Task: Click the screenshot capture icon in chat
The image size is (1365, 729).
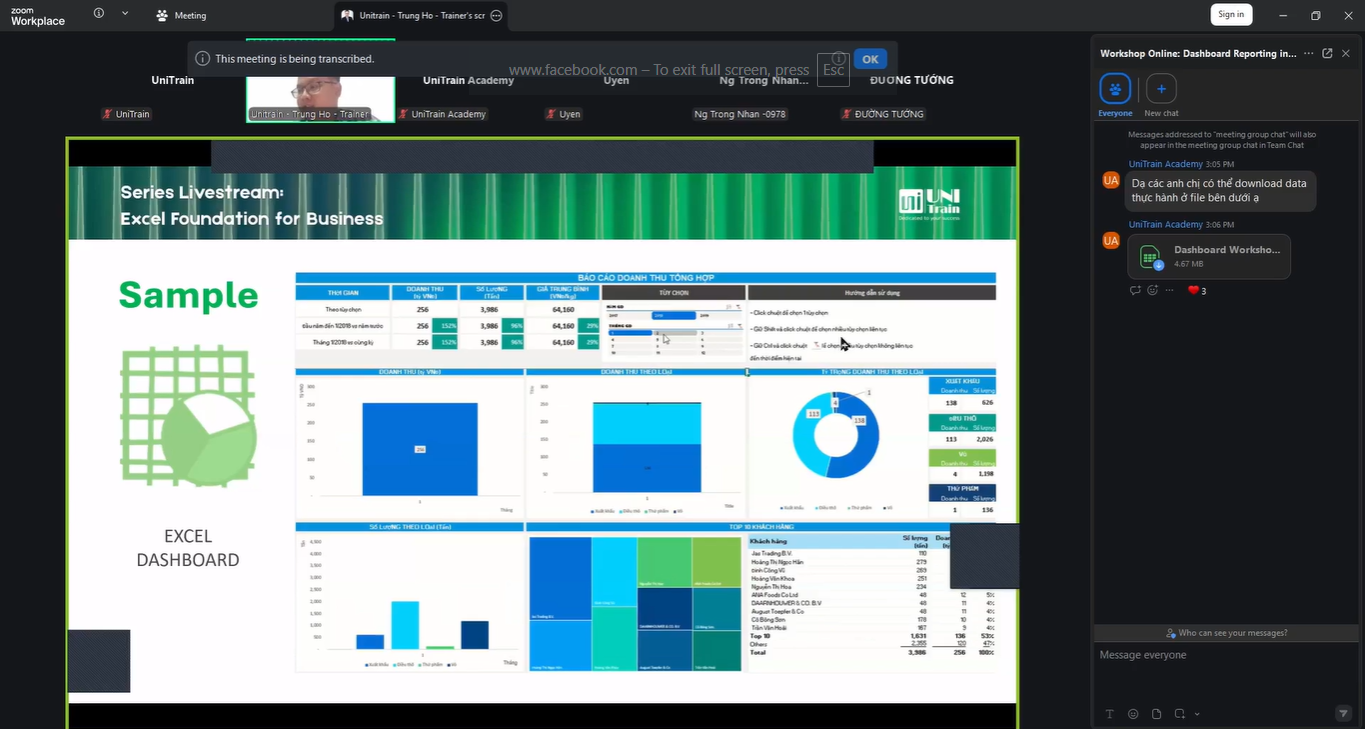Action: point(1180,714)
